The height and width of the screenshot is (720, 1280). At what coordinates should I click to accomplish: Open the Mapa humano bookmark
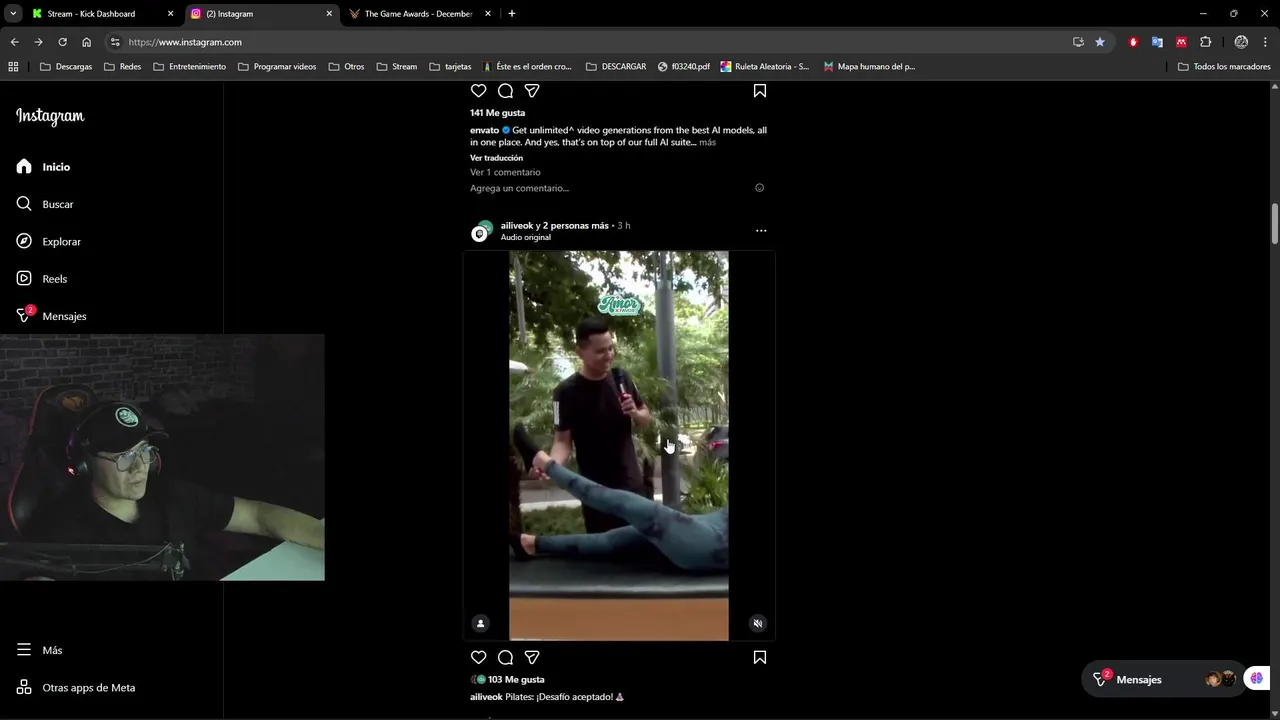click(869, 67)
